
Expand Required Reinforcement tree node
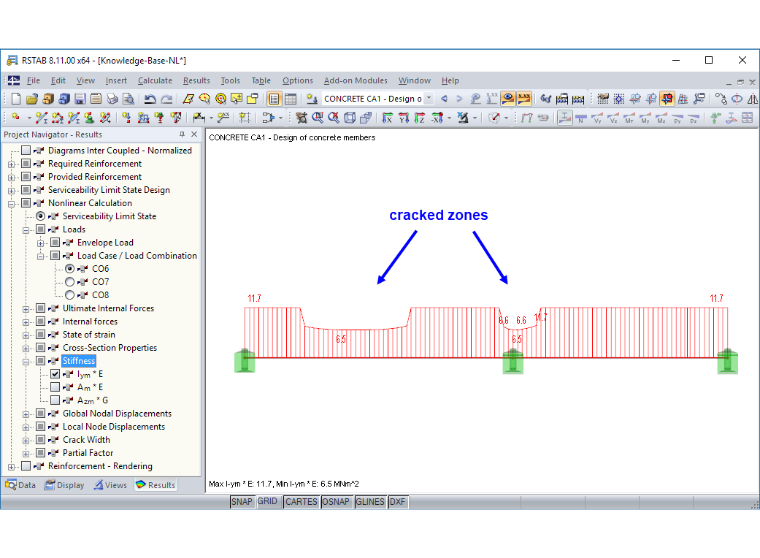pyautogui.click(x=11, y=164)
